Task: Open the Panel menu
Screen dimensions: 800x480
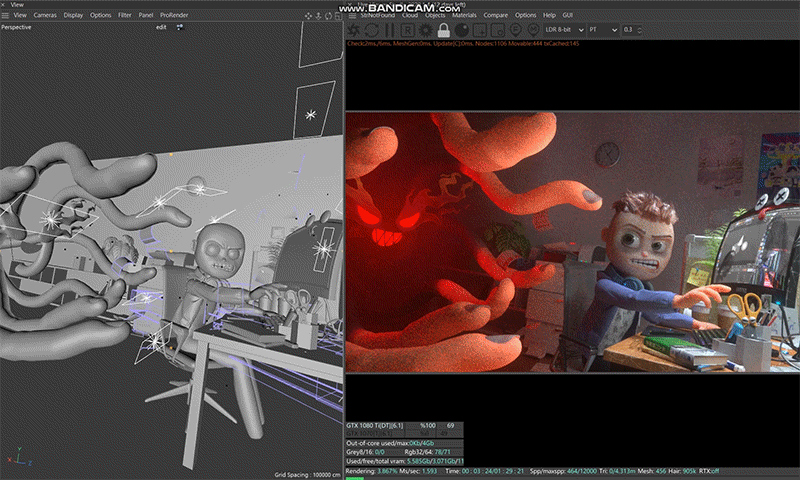Action: 146,15
